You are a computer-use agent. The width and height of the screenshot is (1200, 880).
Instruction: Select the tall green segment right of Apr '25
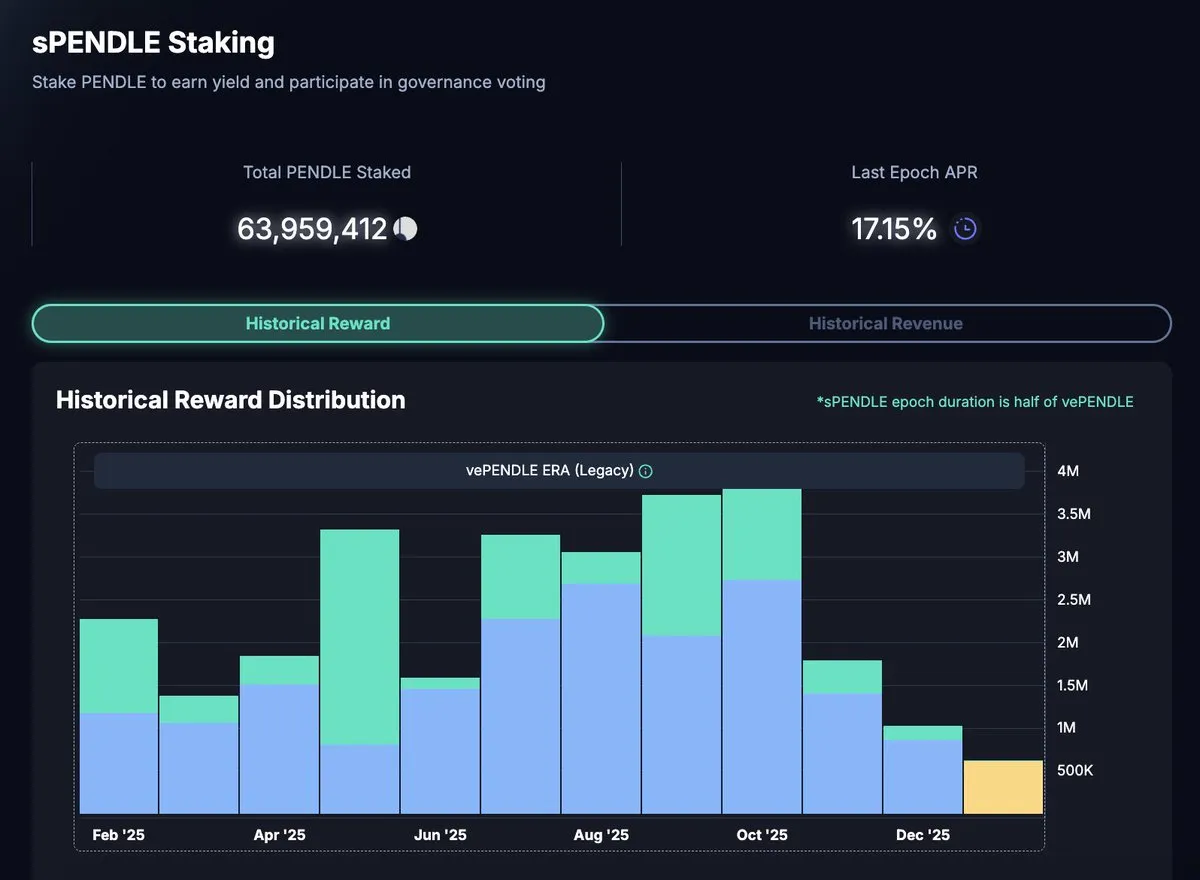coord(360,637)
